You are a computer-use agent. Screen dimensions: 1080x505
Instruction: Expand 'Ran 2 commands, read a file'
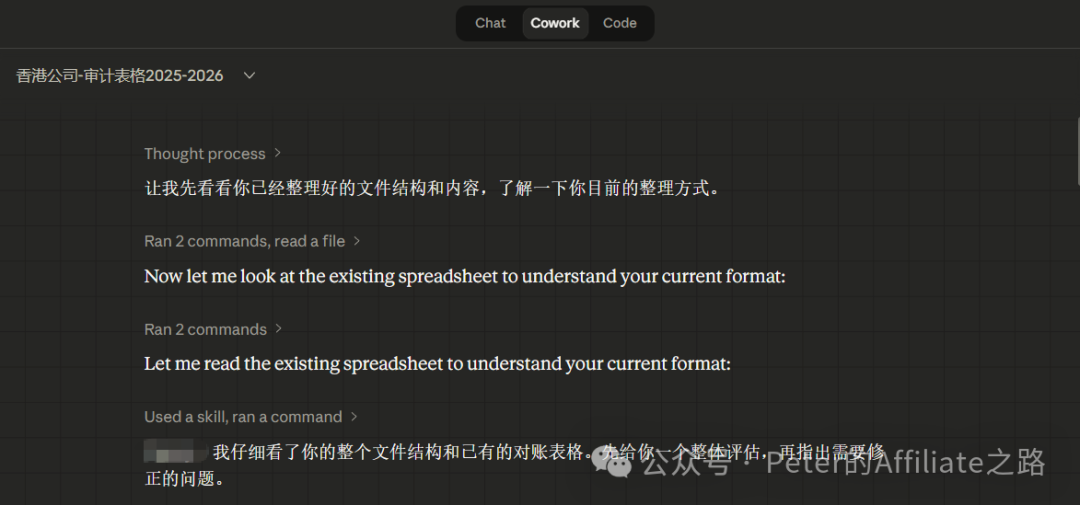tap(252, 241)
